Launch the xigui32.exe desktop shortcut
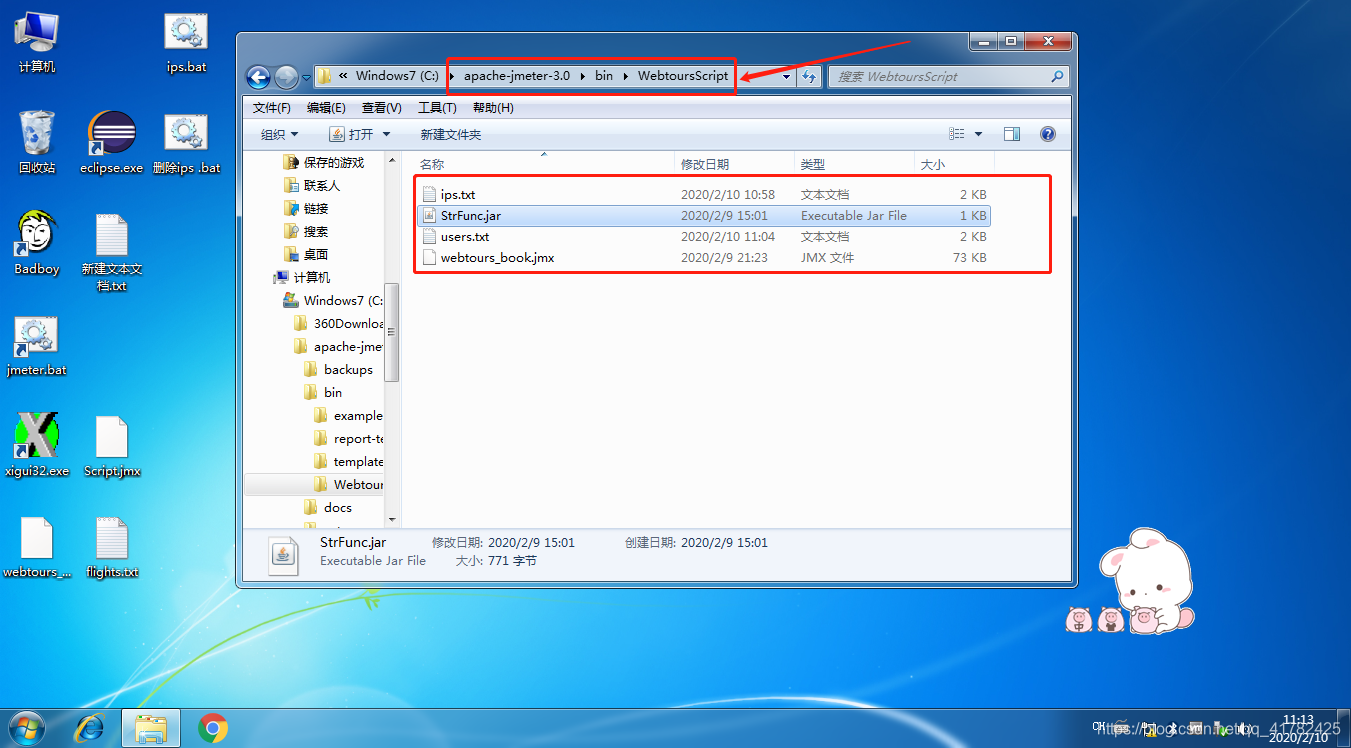The image size is (1351, 748). tap(37, 445)
